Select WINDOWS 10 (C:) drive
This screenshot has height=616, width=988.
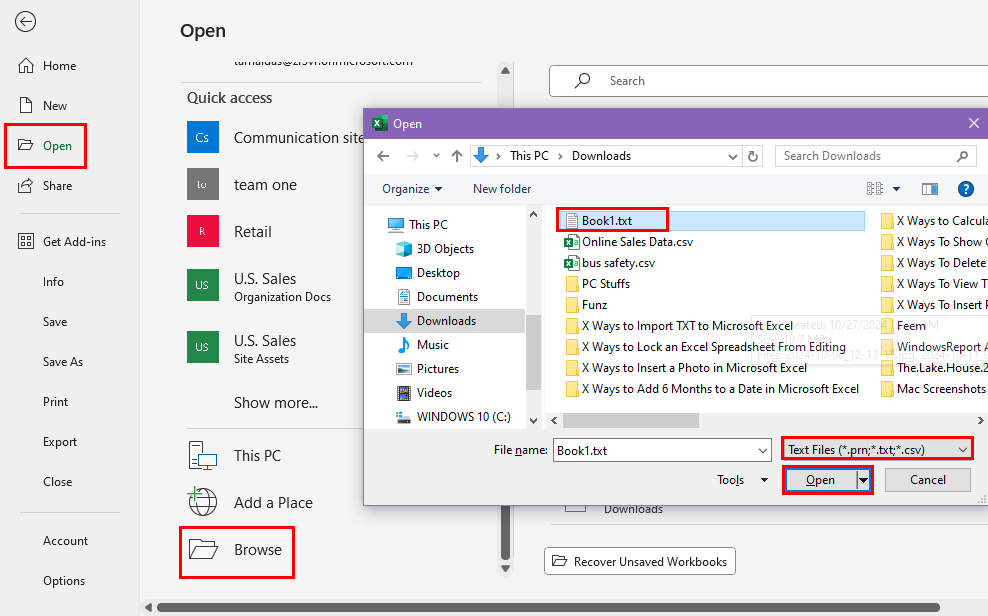(452, 416)
